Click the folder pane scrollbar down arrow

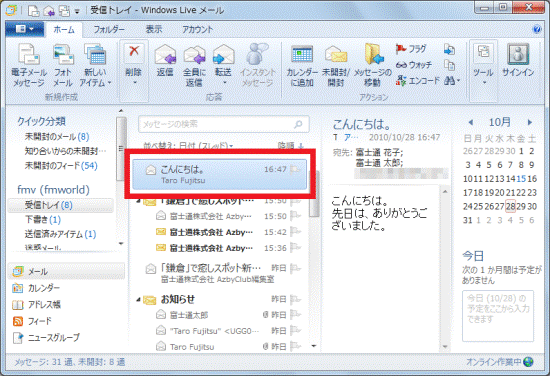[x=121, y=243]
